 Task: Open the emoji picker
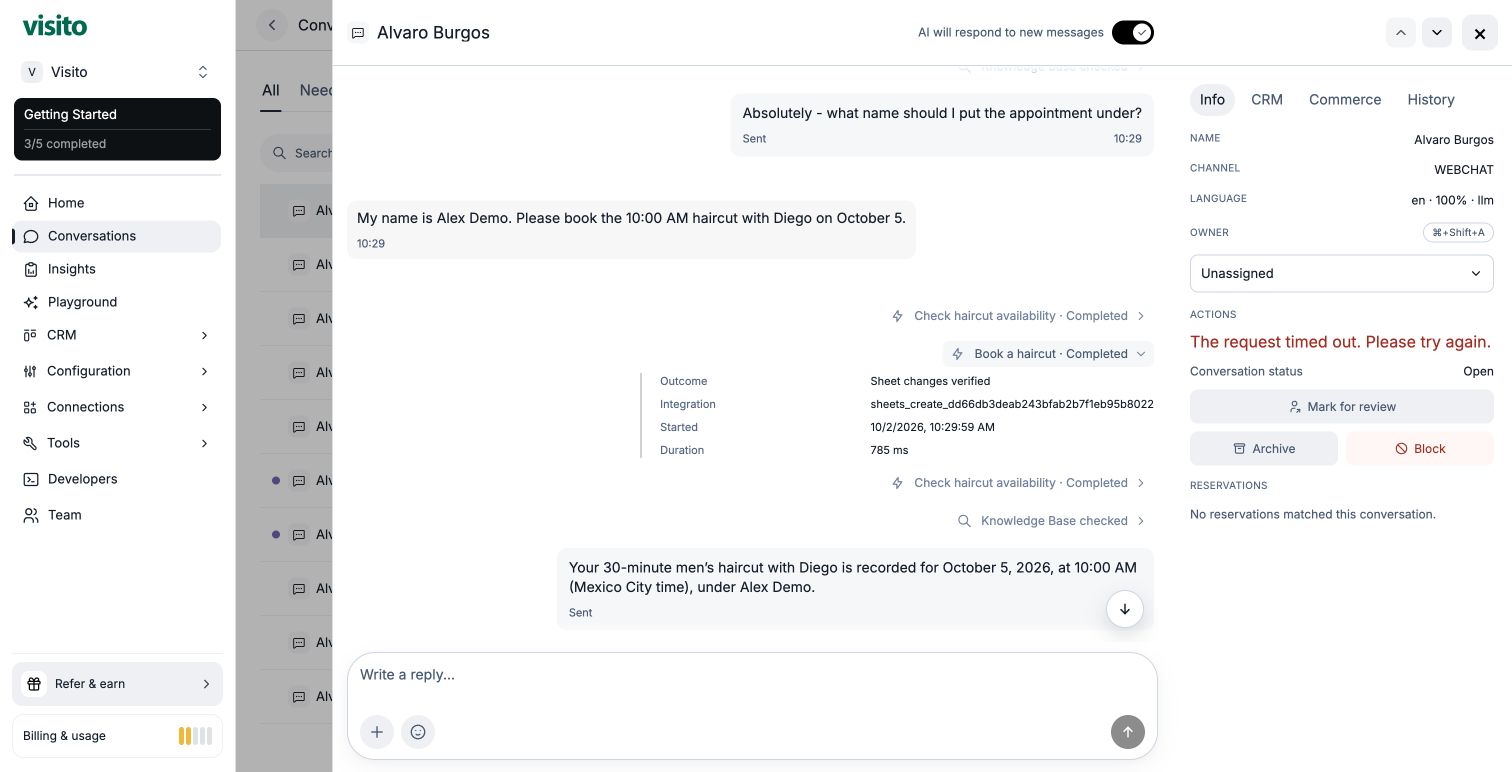click(418, 732)
